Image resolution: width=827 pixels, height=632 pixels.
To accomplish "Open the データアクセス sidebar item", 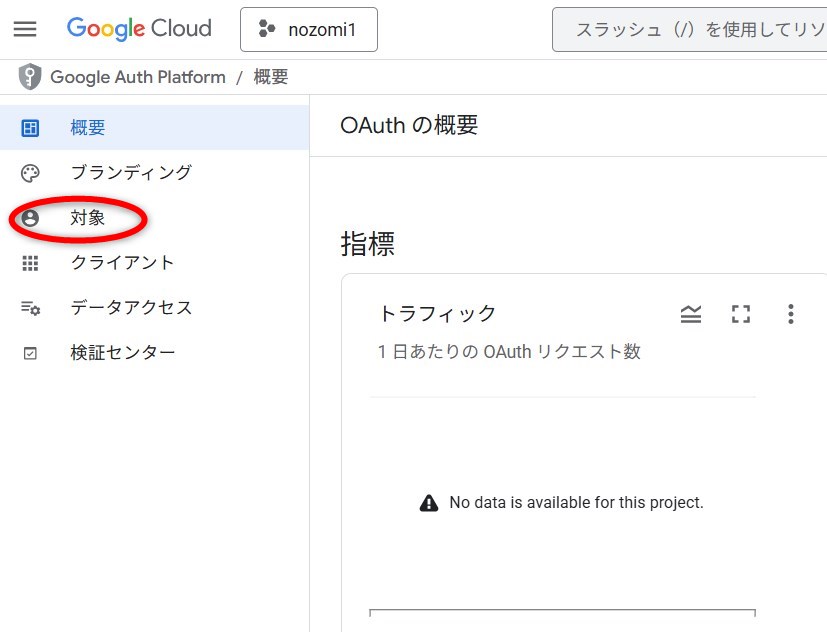I will click(131, 308).
